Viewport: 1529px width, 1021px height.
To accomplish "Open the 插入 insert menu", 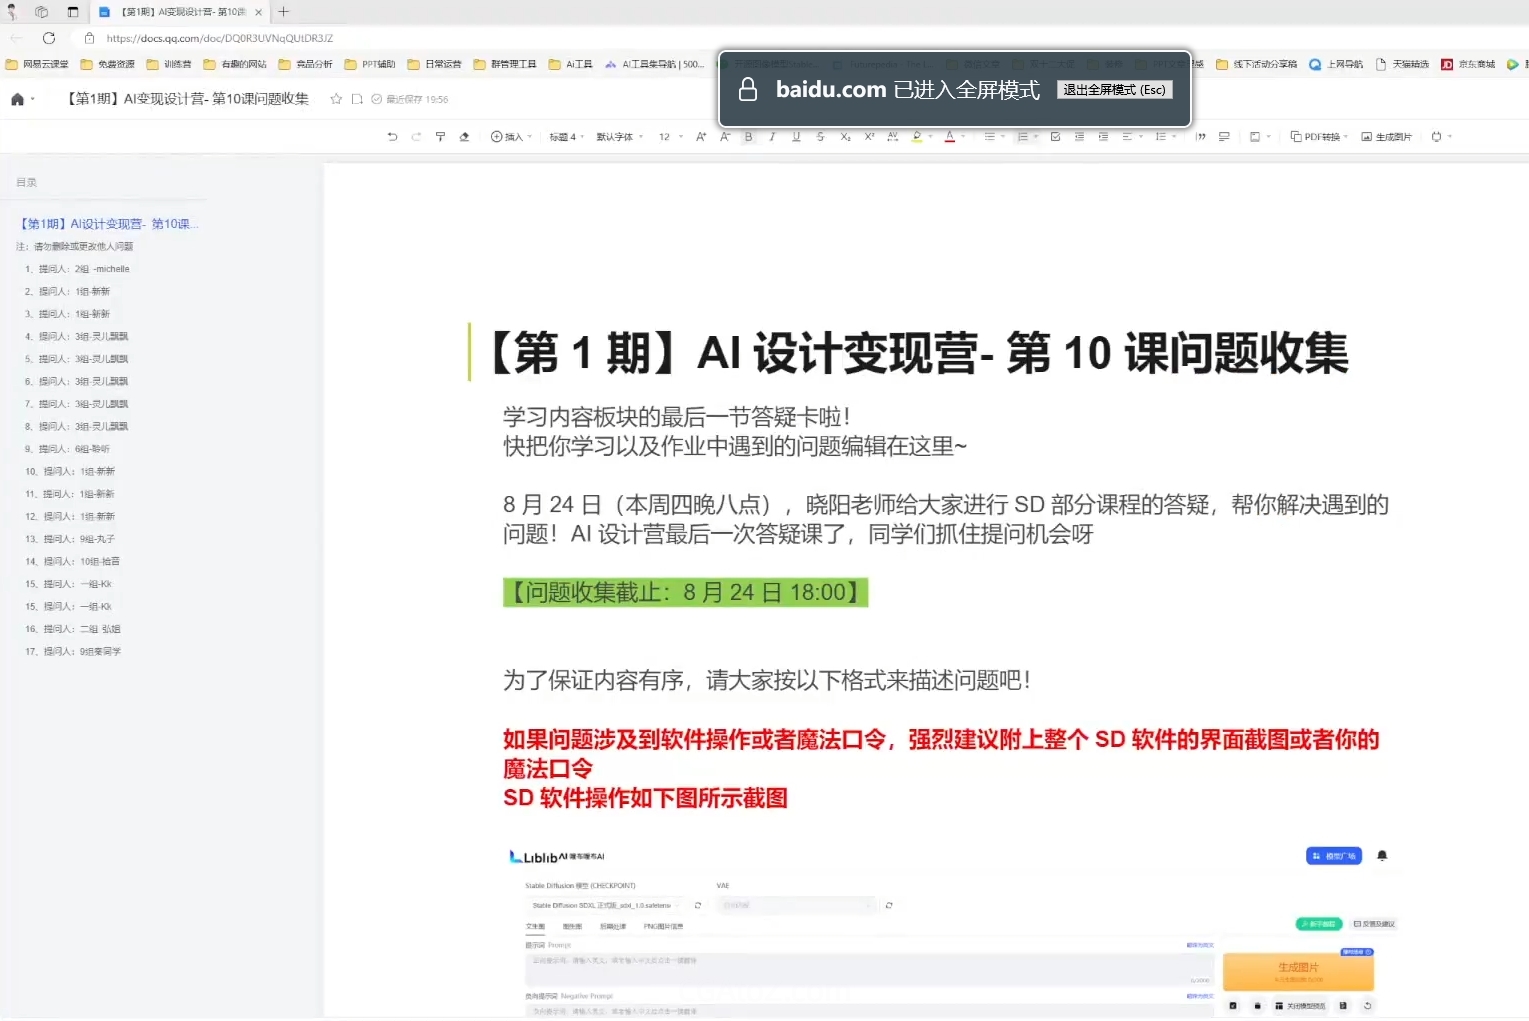I will 510,137.
